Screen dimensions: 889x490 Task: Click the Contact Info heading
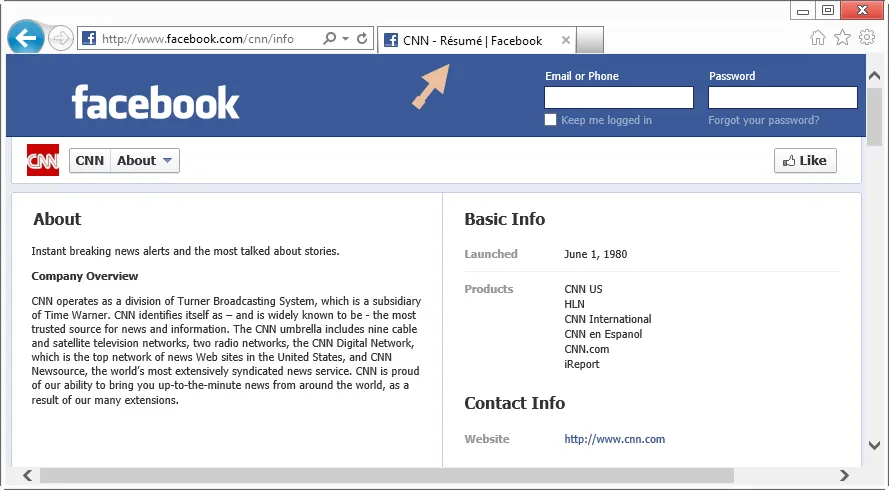[515, 403]
